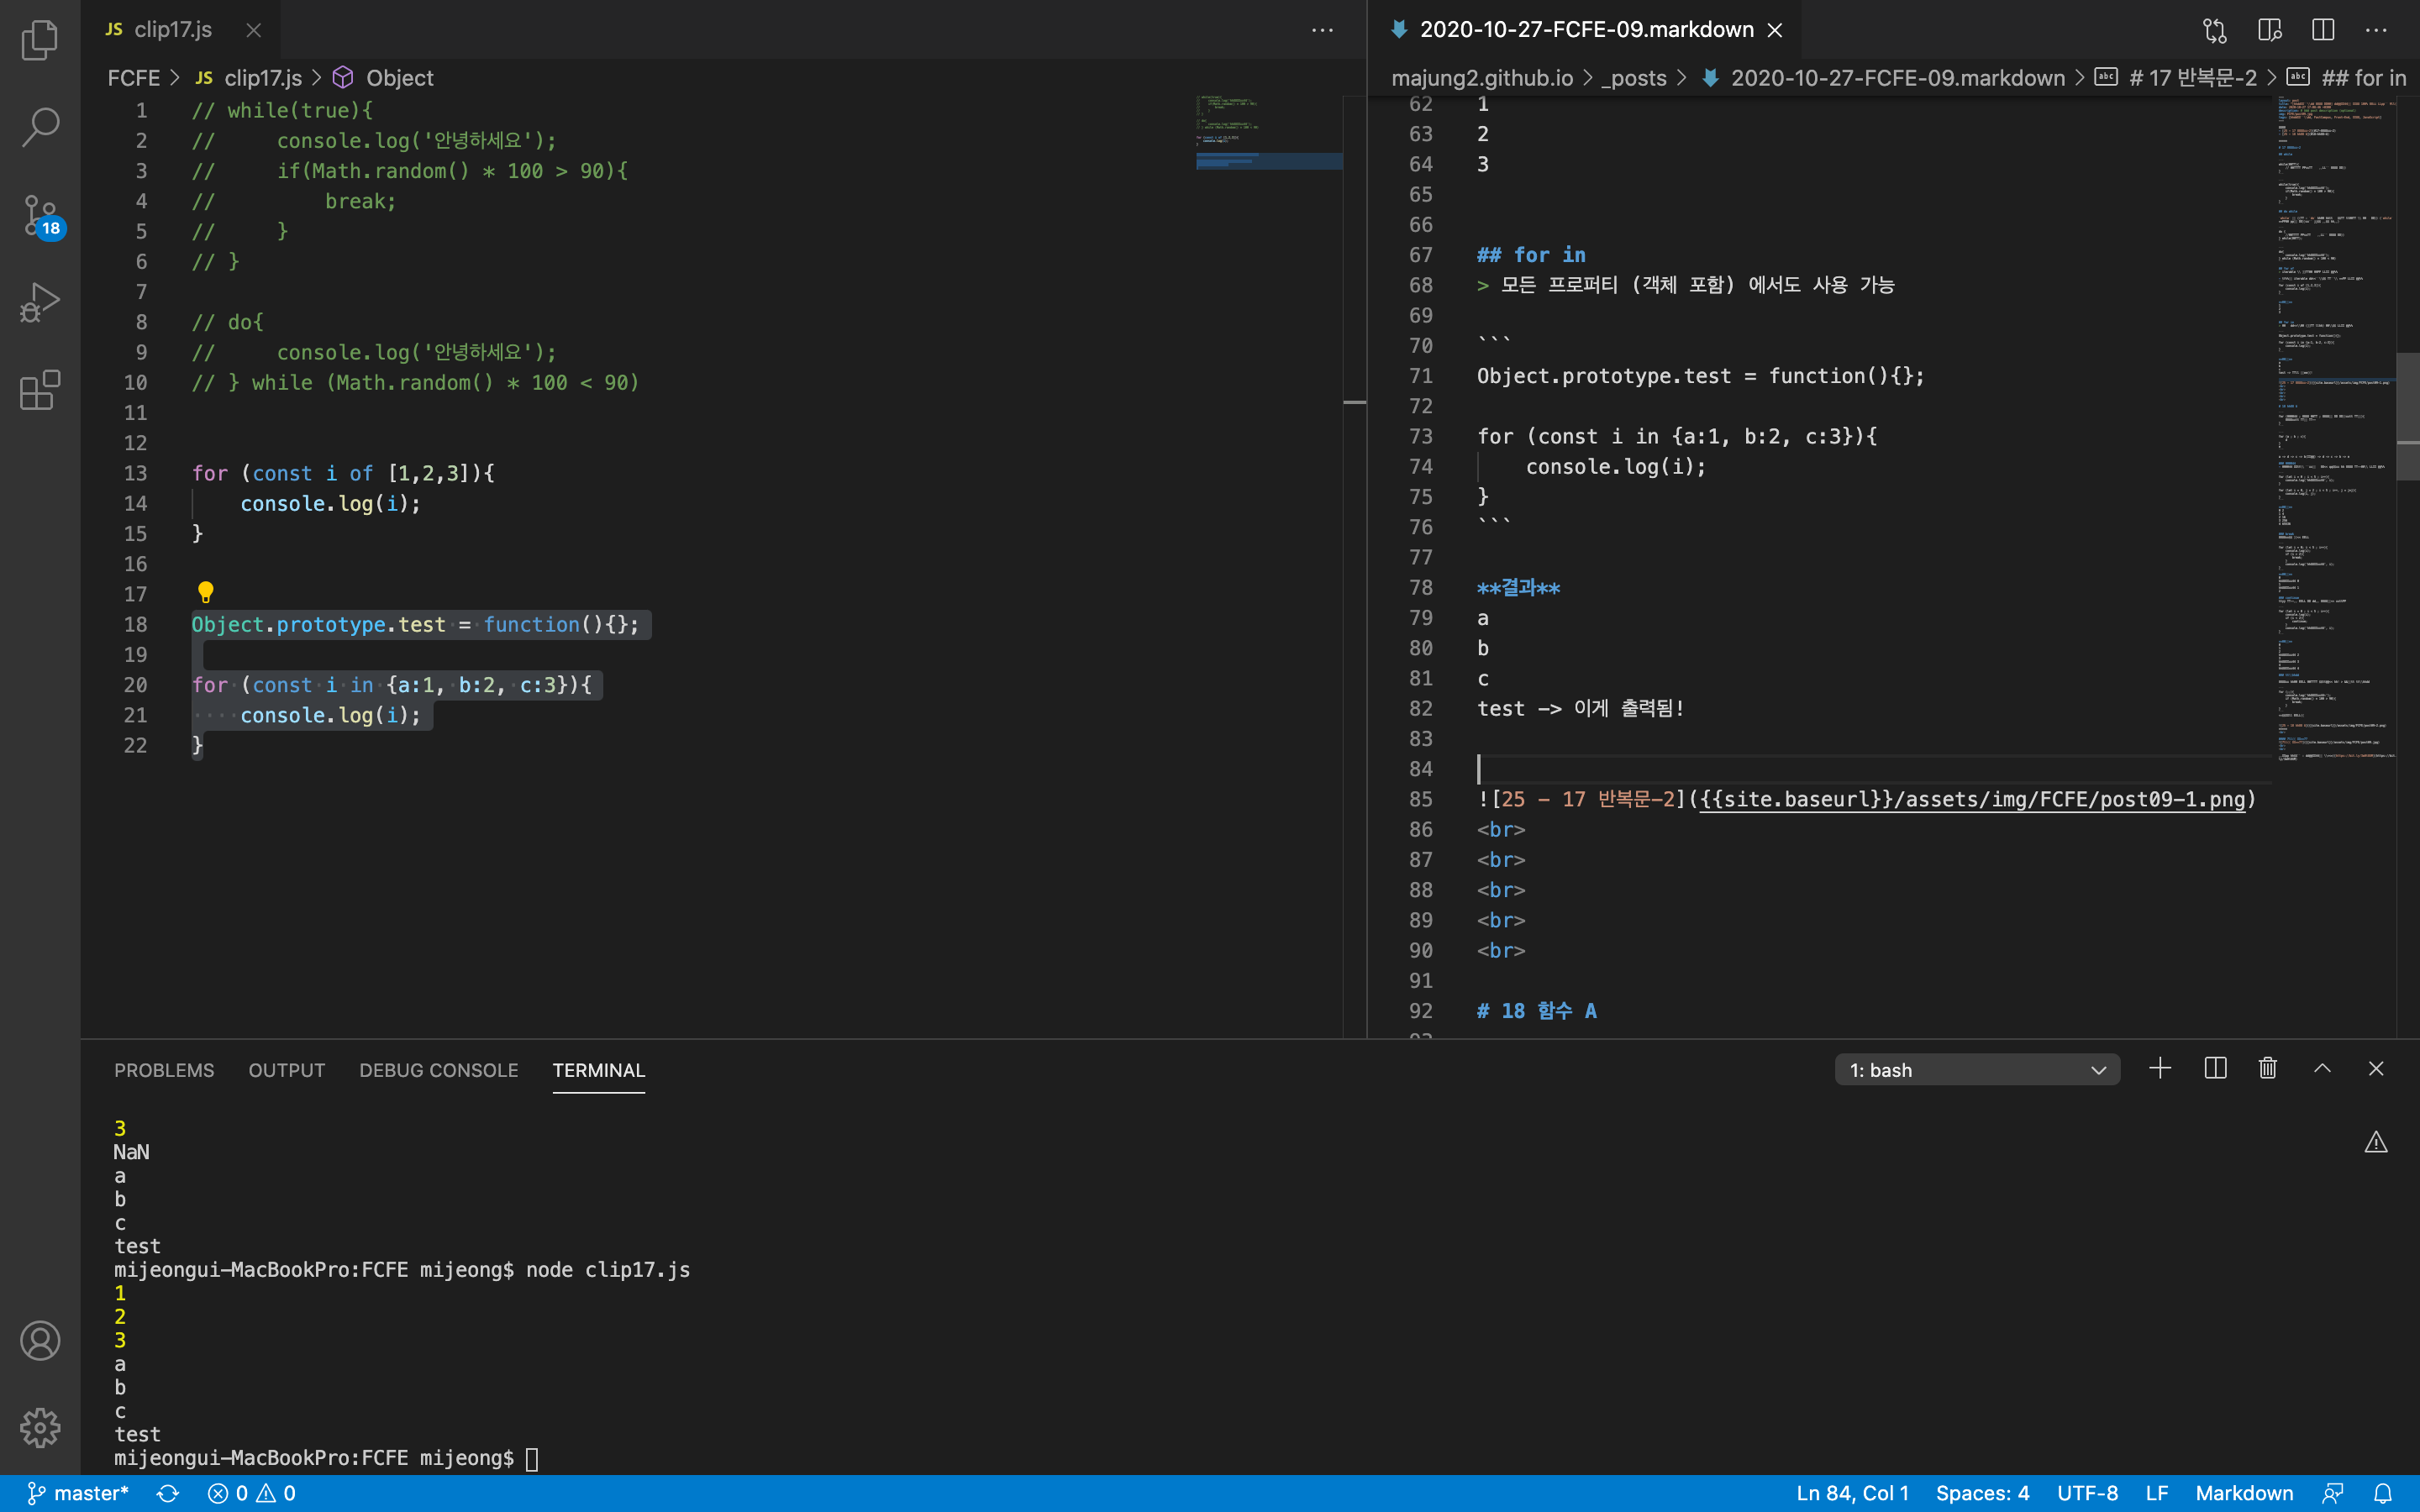Click '**결과**' text on line 78

pos(1518,587)
